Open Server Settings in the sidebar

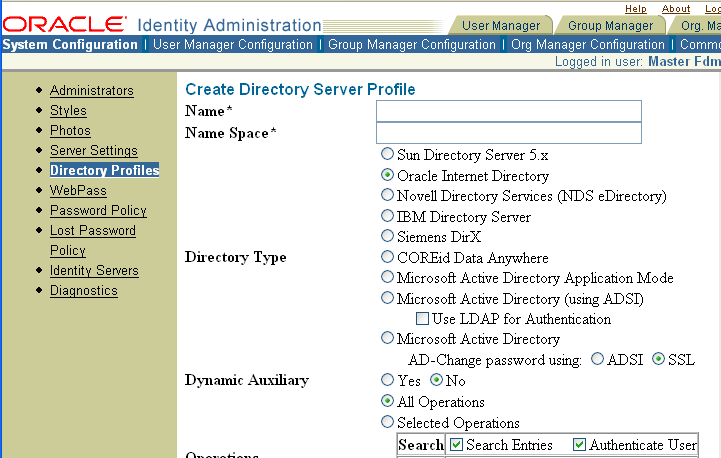pos(94,150)
